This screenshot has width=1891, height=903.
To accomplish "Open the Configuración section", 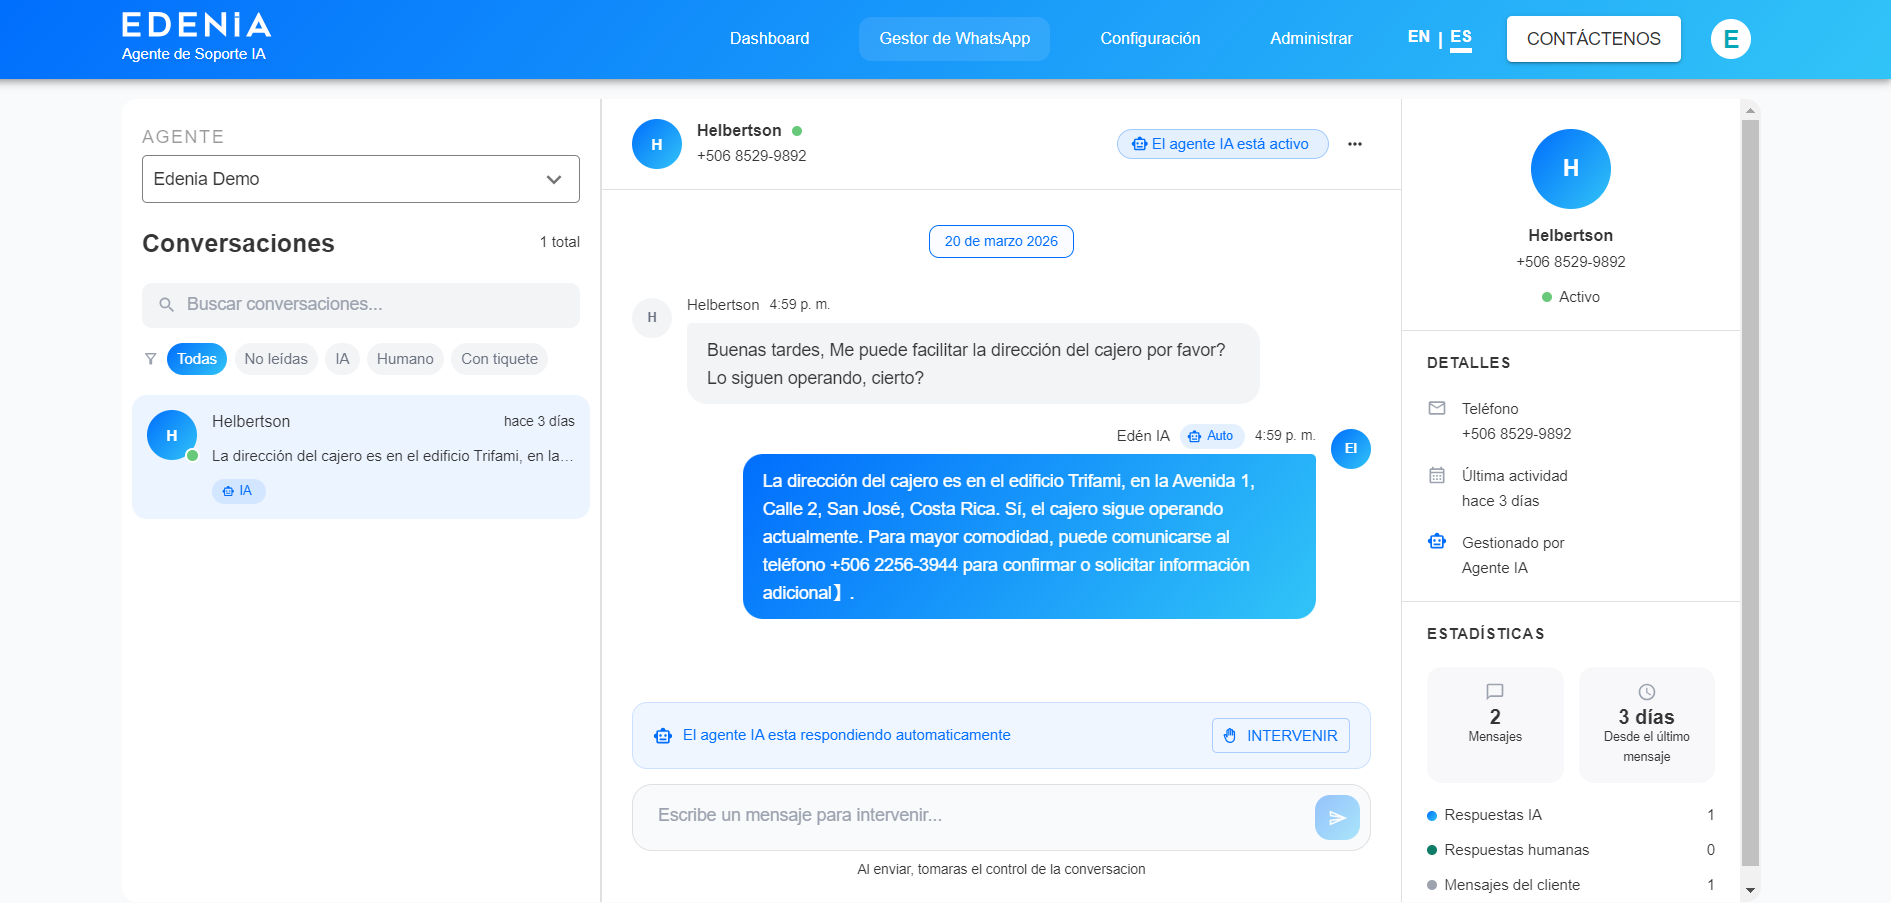I will pos(1150,38).
